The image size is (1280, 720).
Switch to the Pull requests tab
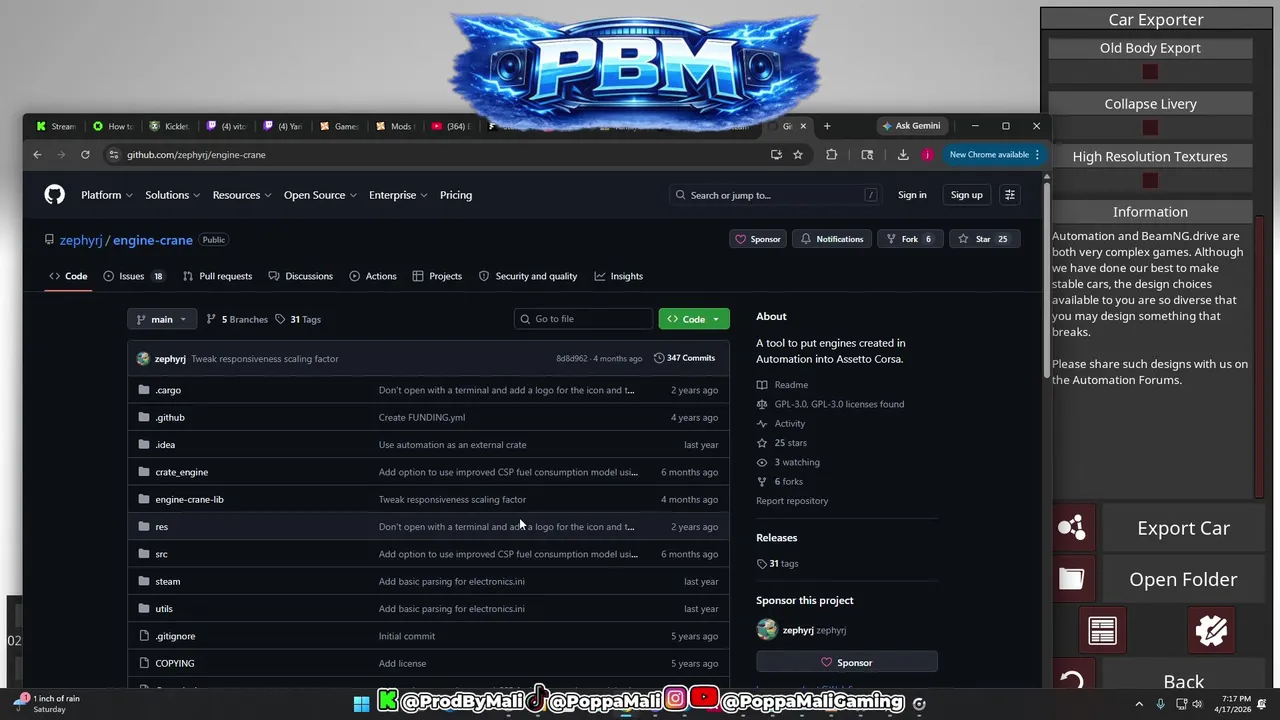(x=217, y=276)
